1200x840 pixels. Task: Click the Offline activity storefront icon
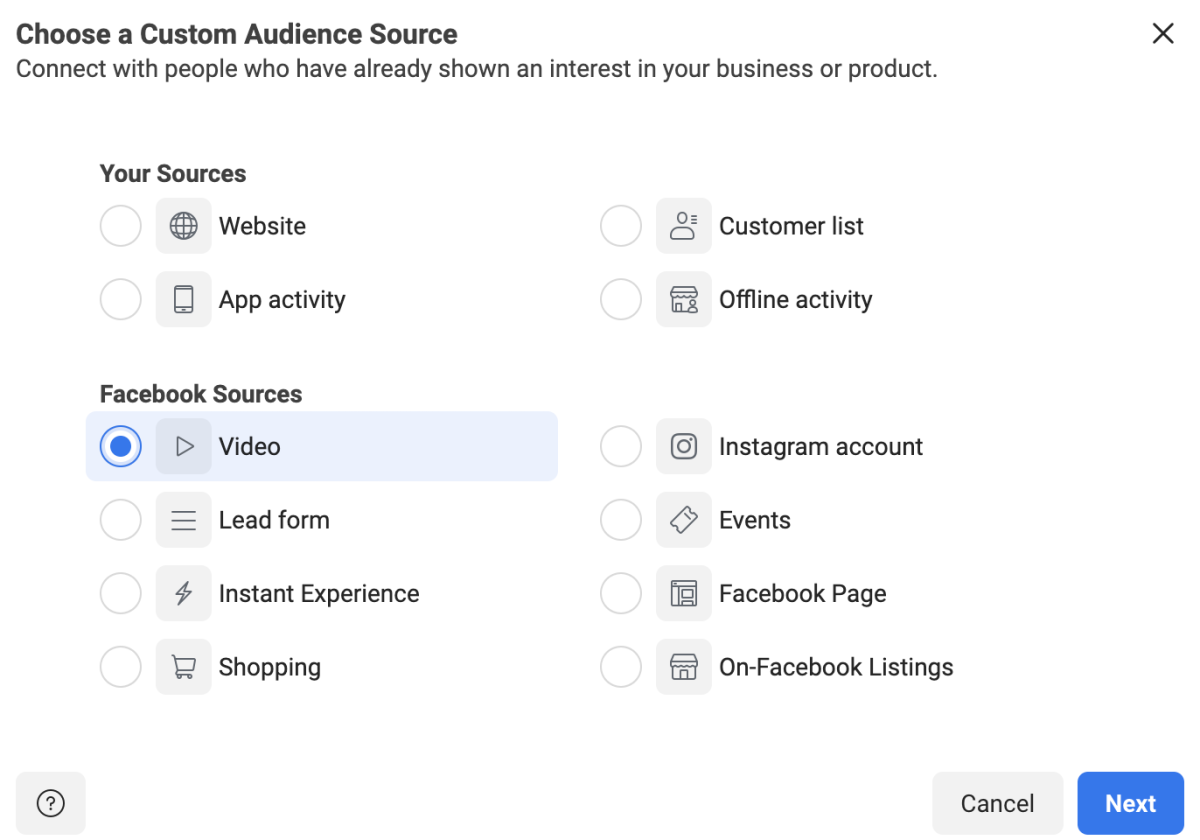pos(684,299)
